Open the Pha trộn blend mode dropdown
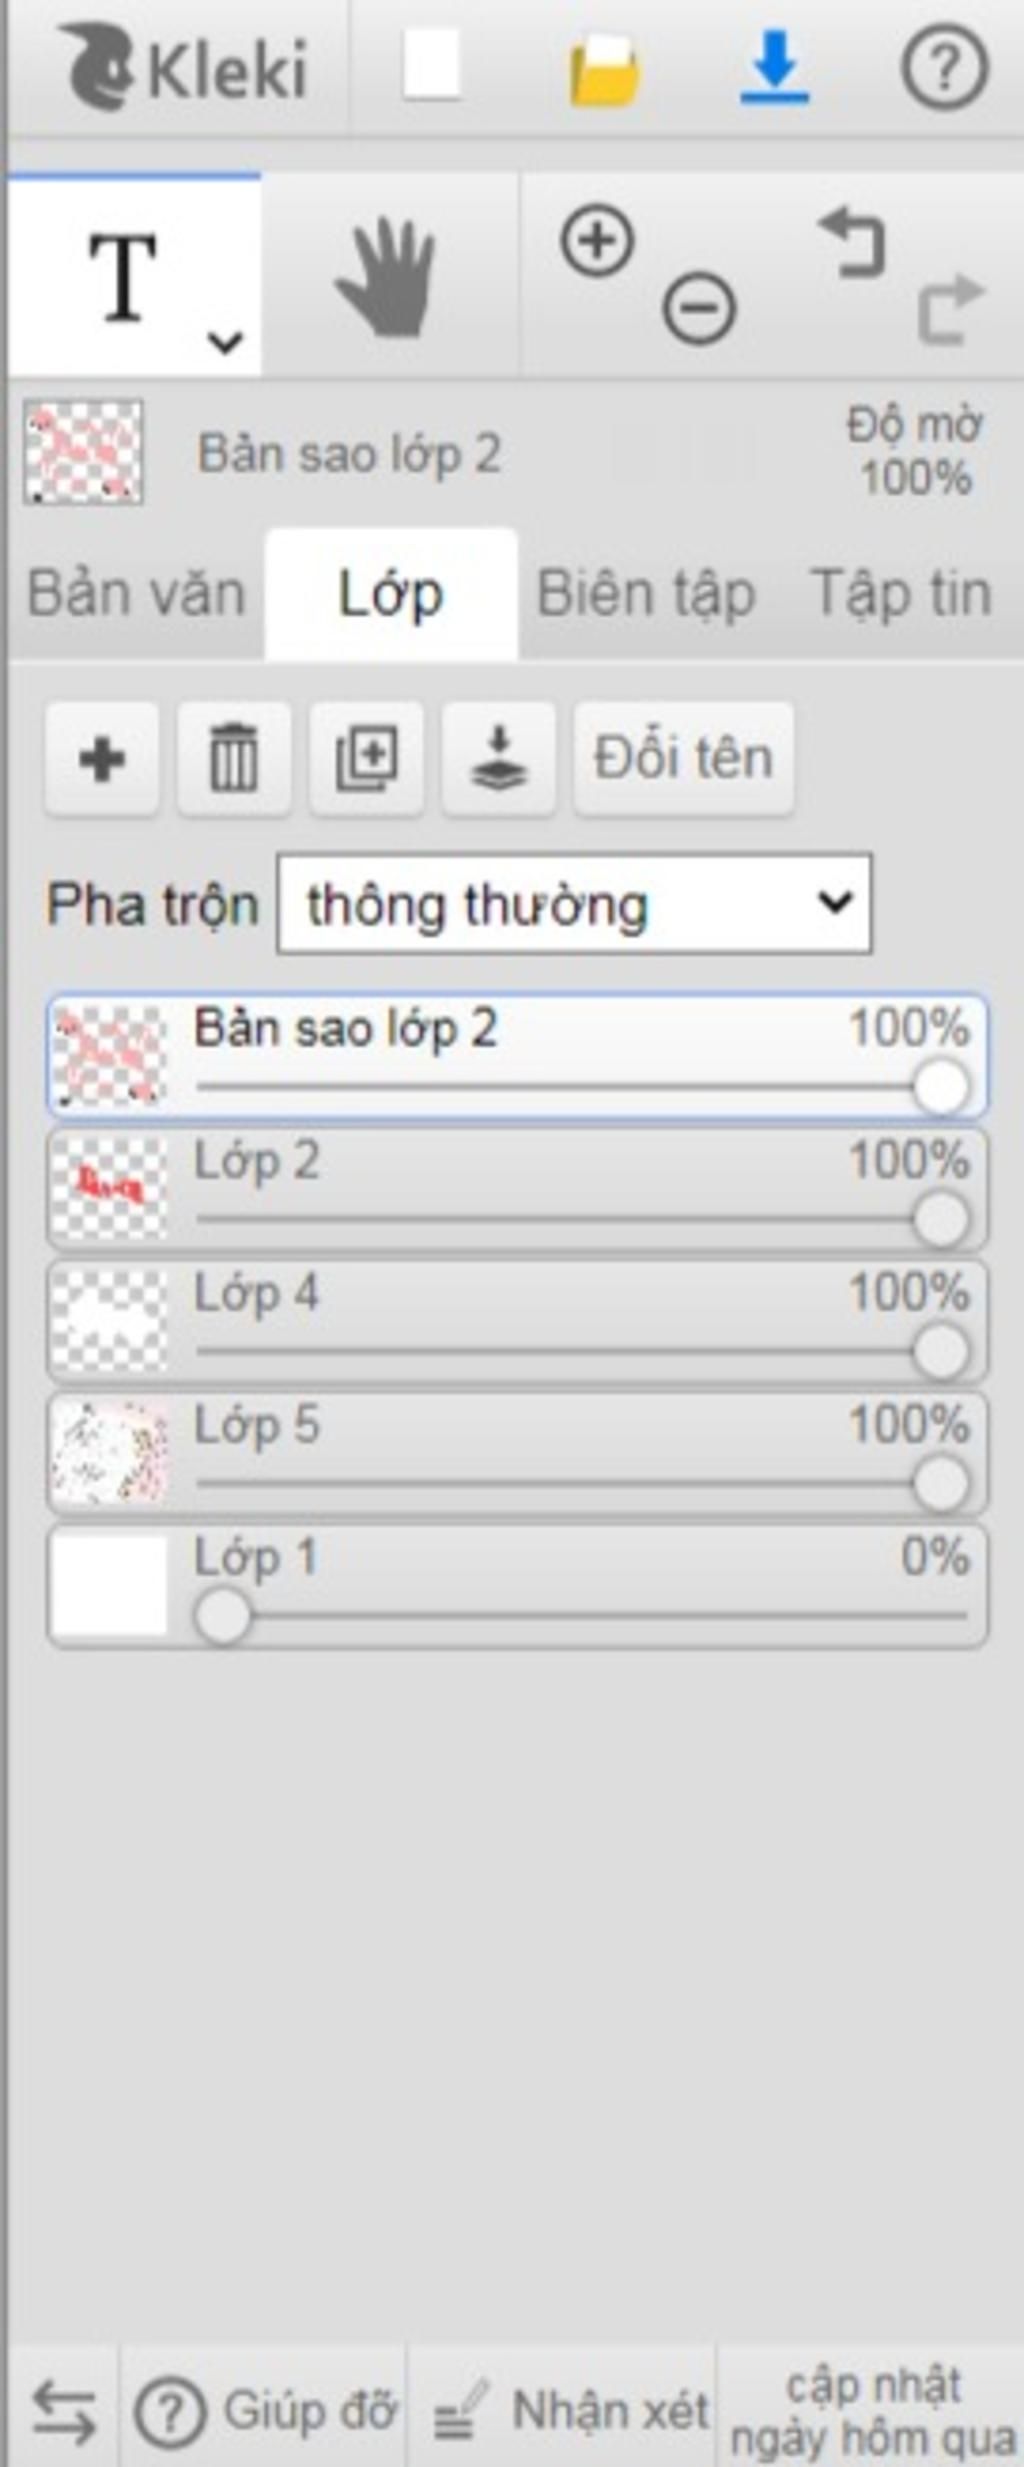Viewport: 1024px width, 2467px height. coord(574,903)
